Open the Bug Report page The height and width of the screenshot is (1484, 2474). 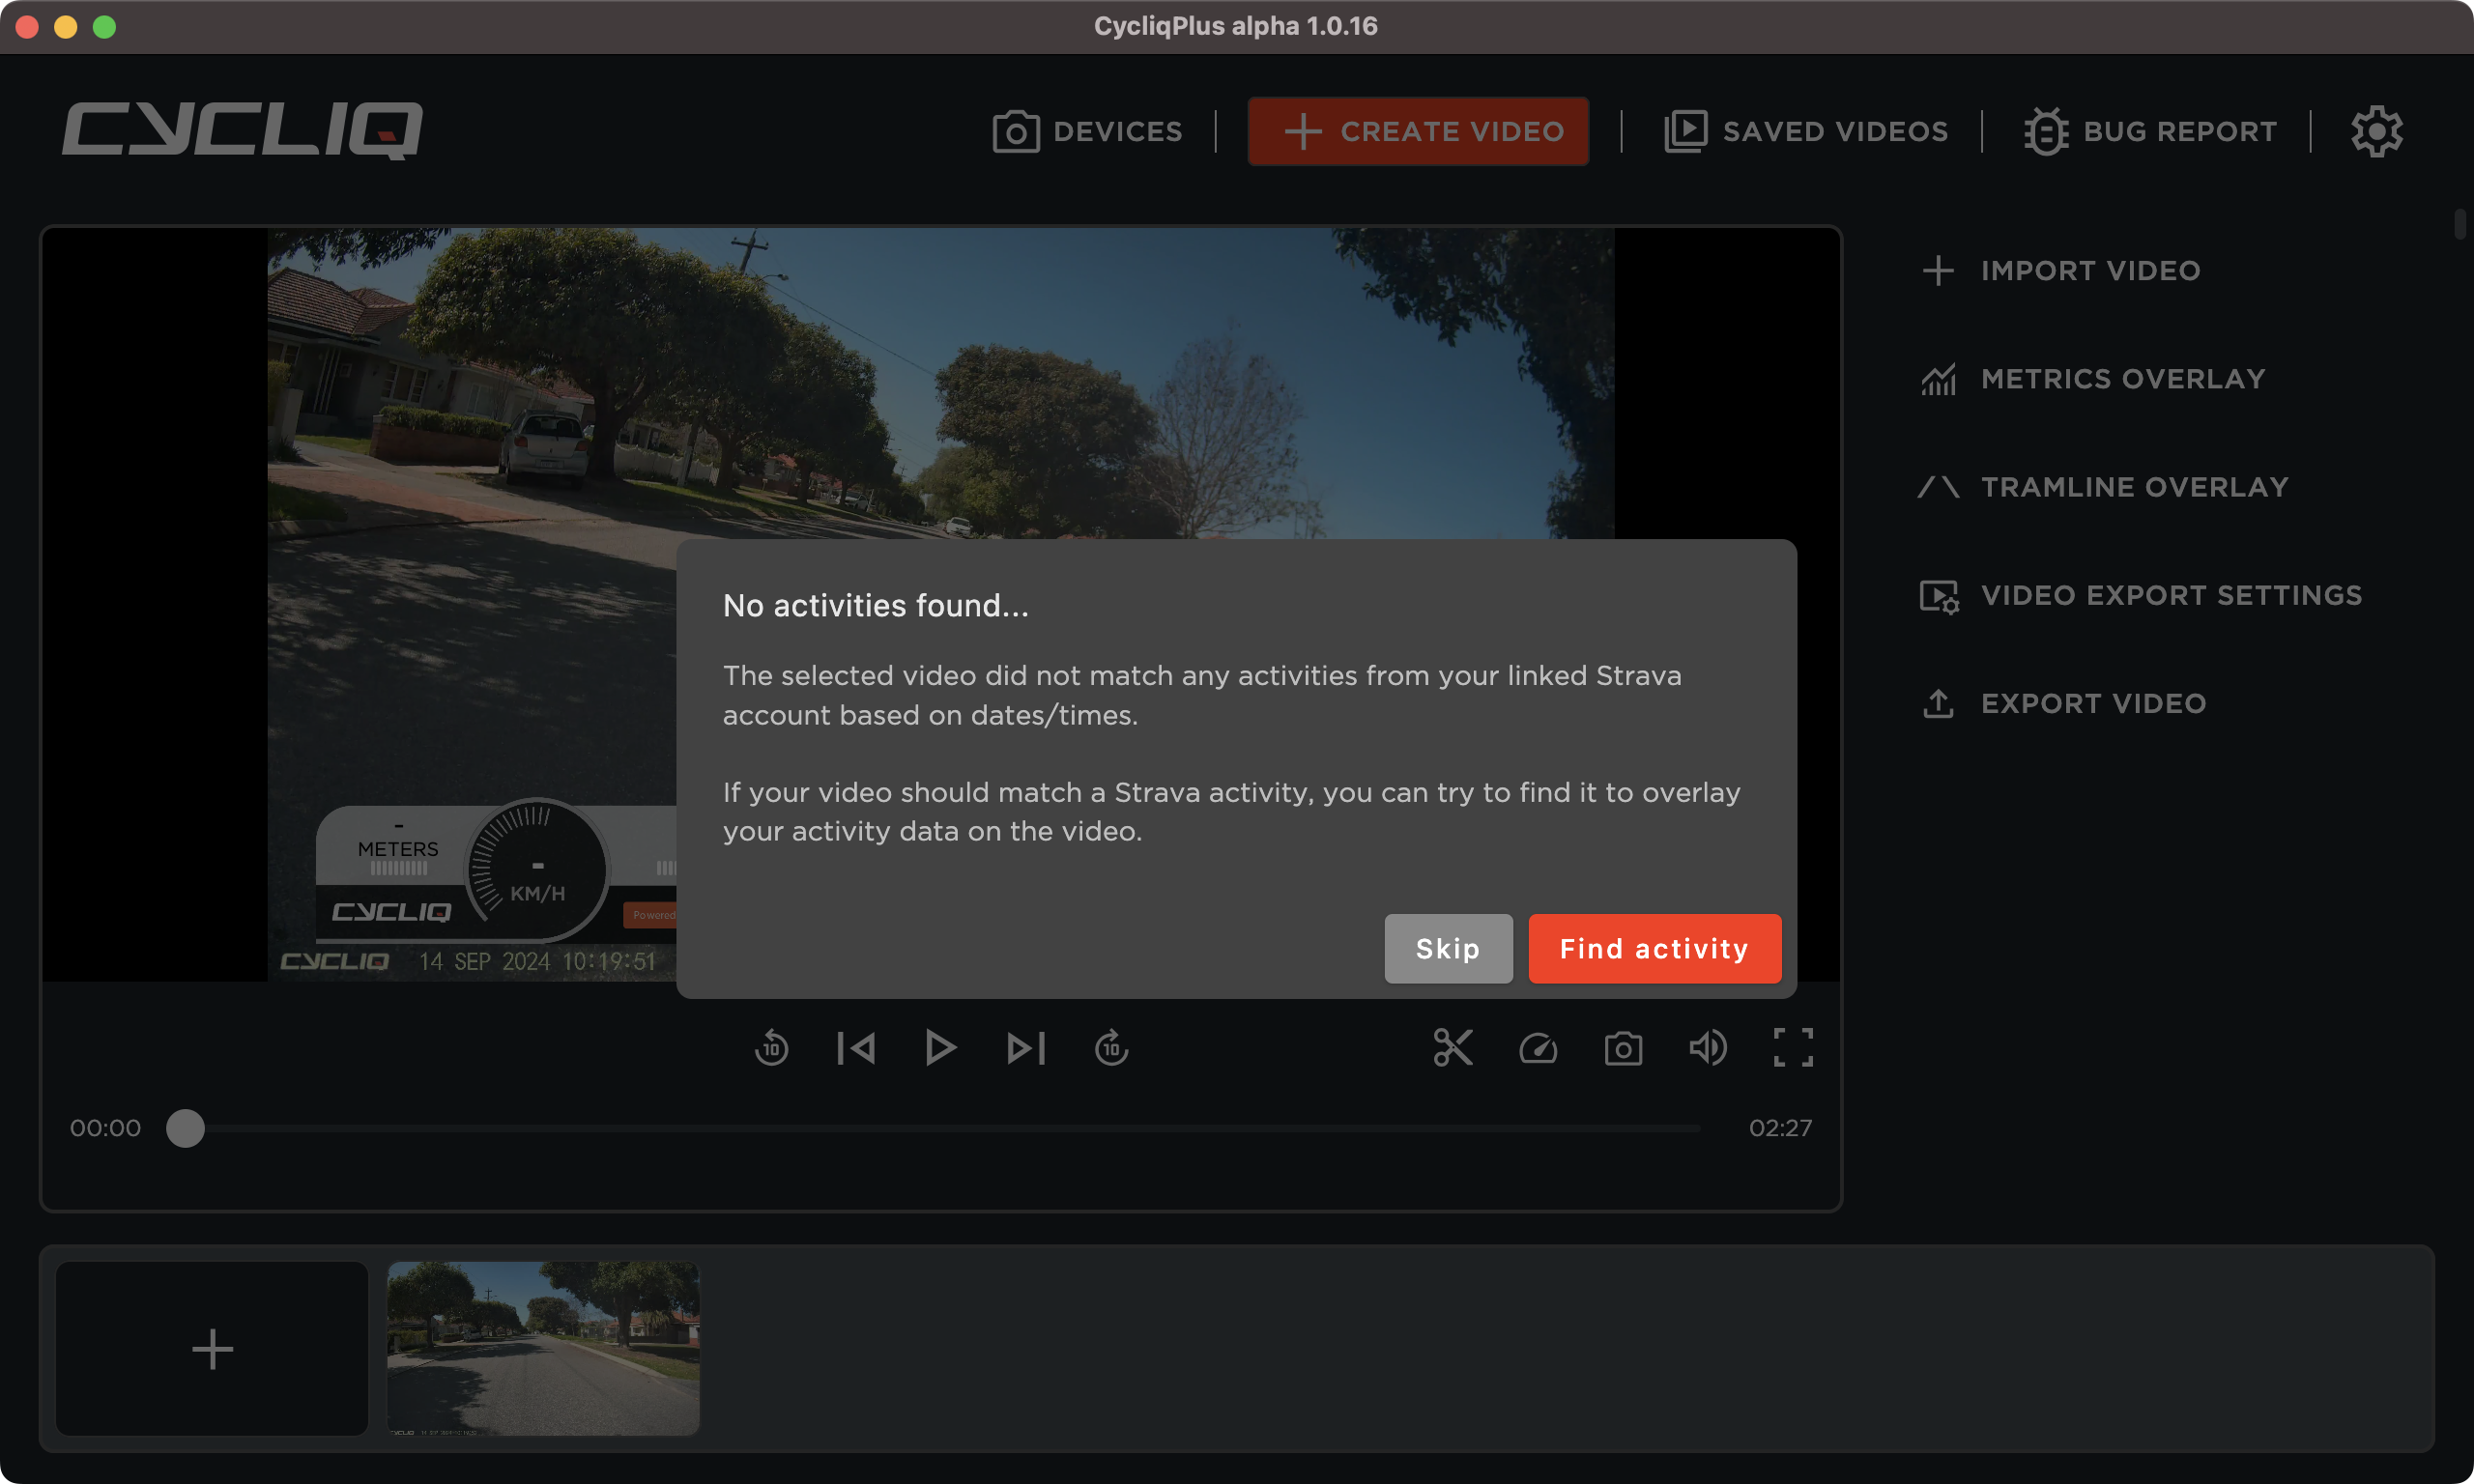tap(2150, 131)
